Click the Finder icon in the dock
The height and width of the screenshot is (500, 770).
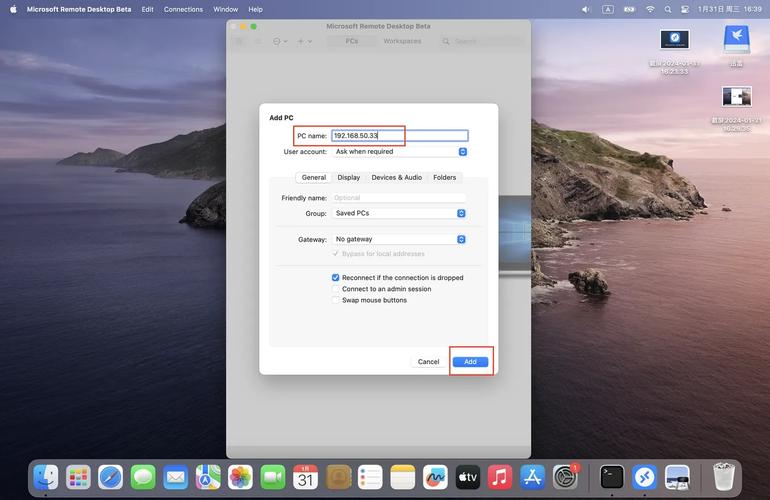[46, 477]
